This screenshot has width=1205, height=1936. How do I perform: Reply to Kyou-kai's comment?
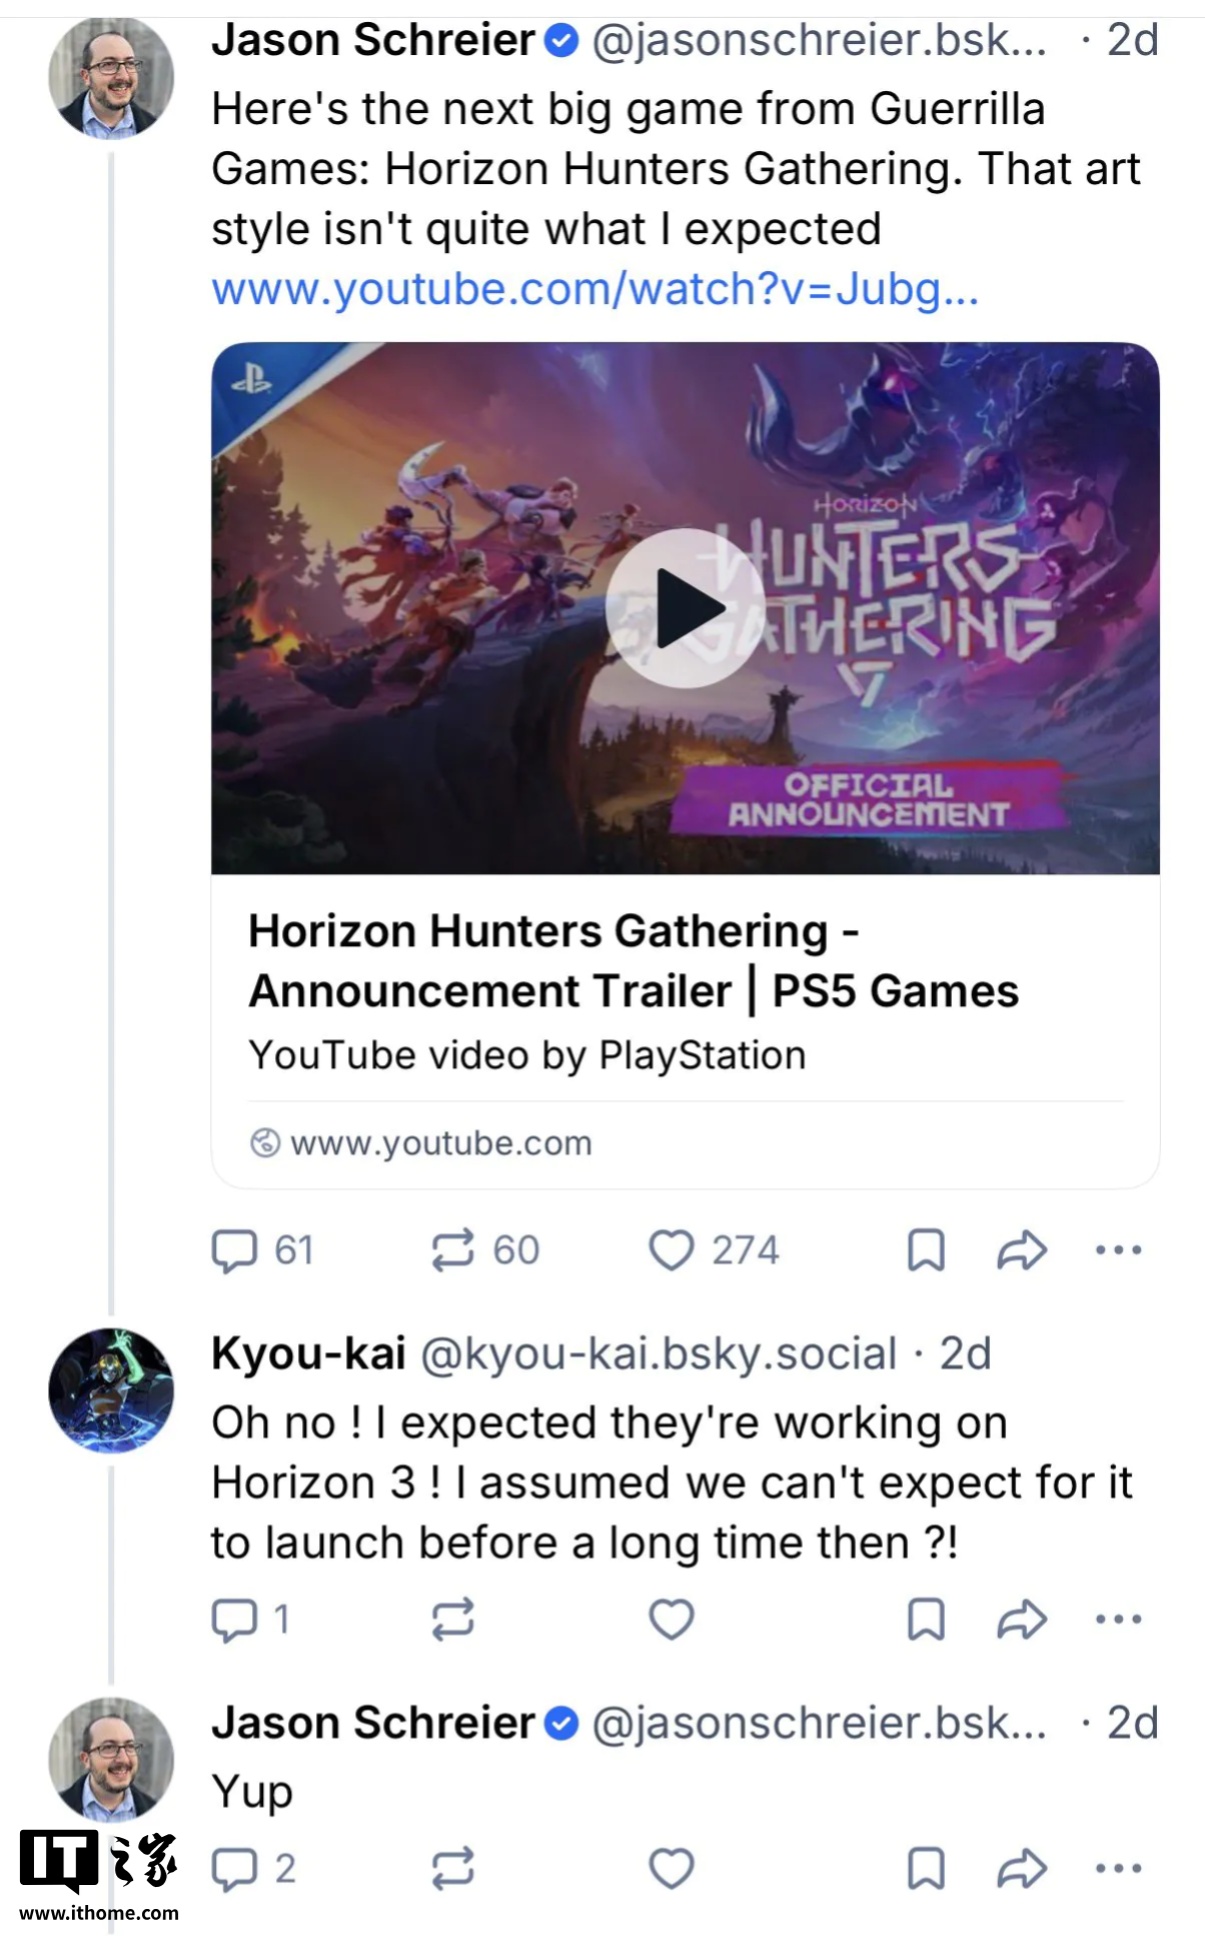[x=235, y=1619]
